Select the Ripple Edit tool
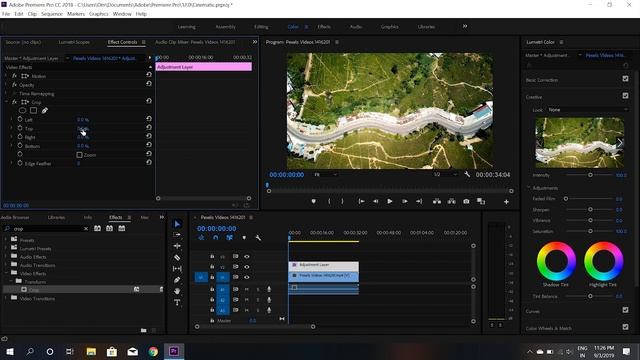This screenshot has height=360, width=640. 177,246
